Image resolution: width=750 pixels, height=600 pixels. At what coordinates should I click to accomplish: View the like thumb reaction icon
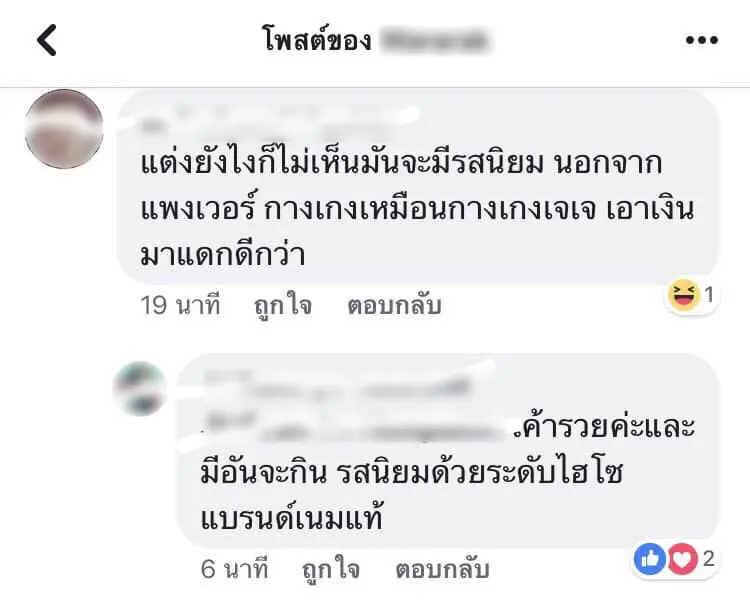650,559
